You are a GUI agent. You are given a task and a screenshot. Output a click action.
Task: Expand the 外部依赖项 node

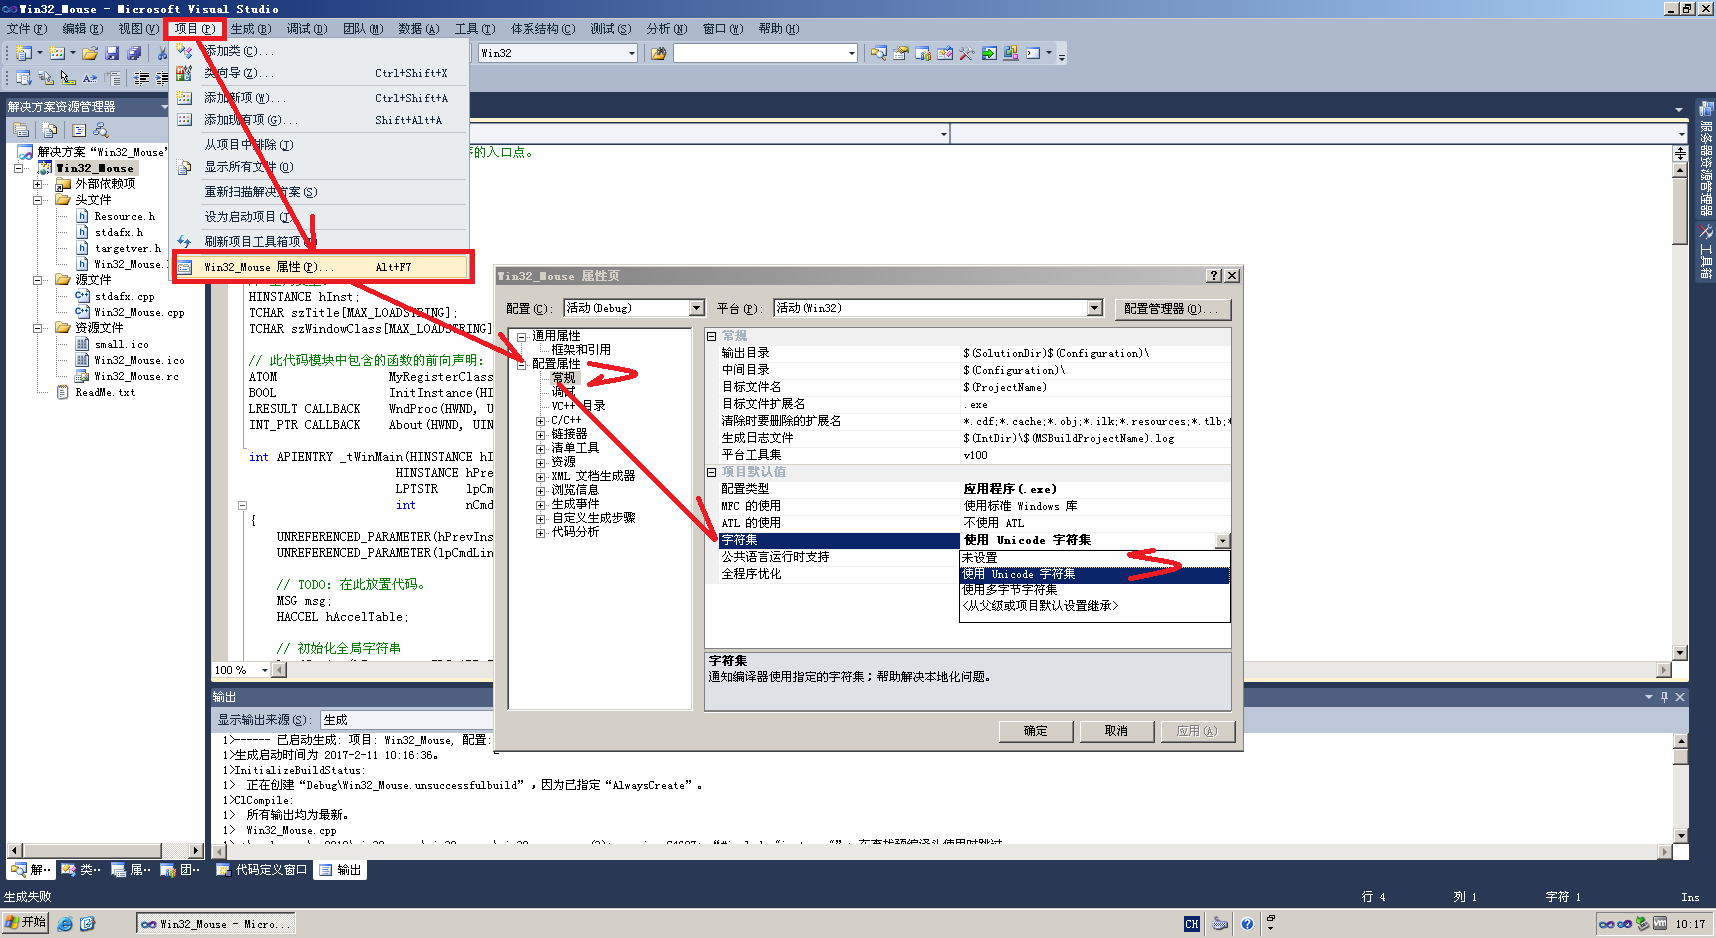[x=38, y=184]
